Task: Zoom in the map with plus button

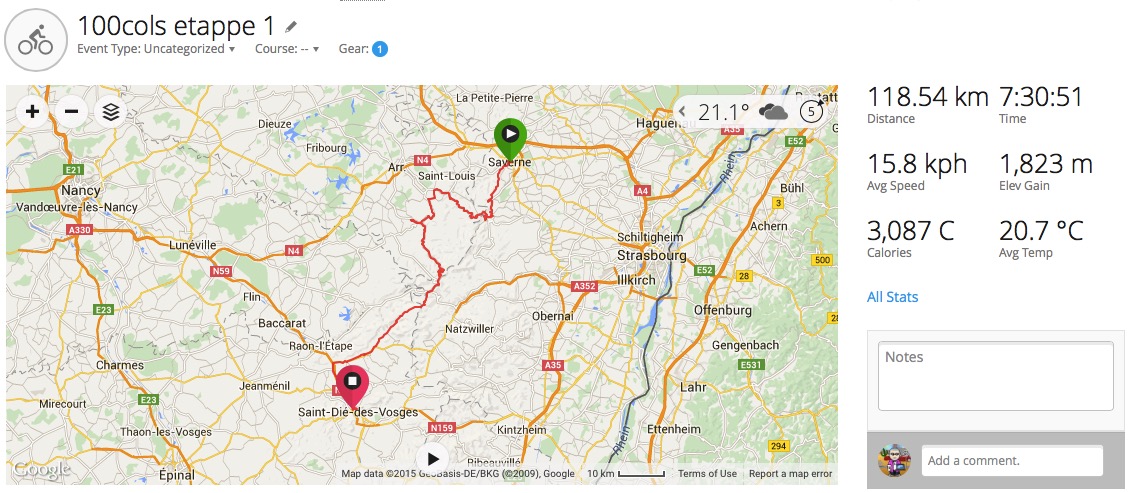Action: click(32, 112)
